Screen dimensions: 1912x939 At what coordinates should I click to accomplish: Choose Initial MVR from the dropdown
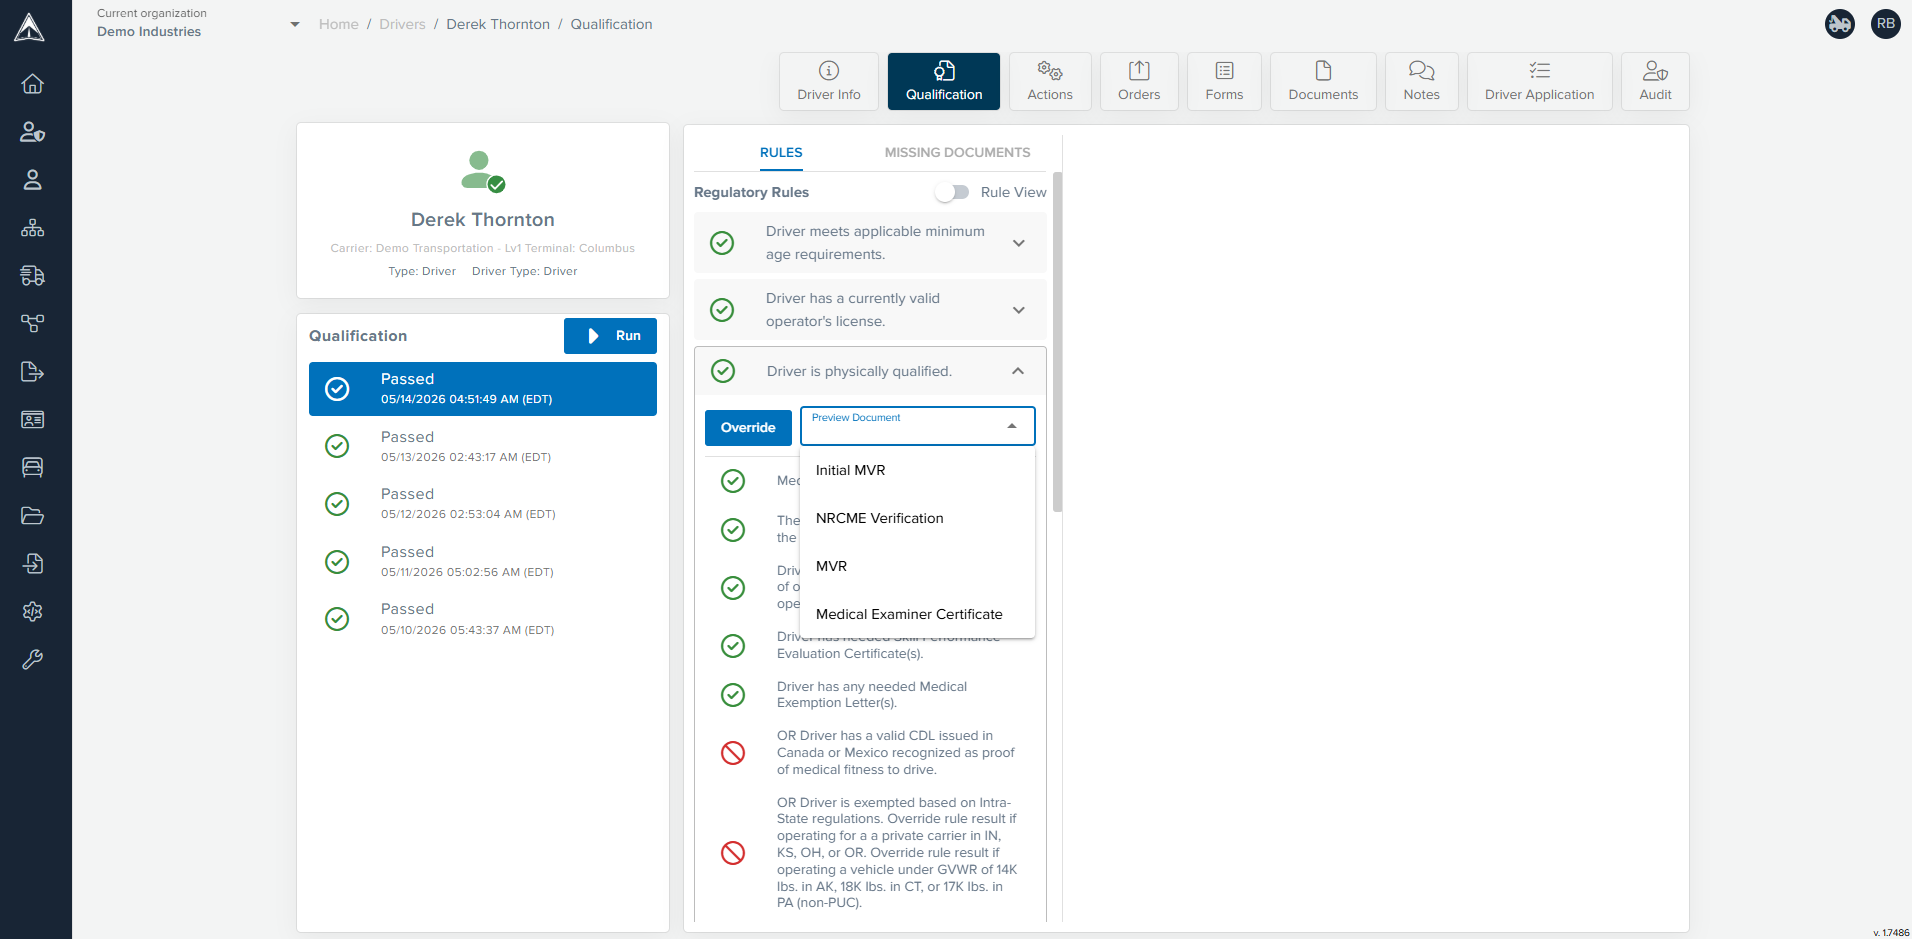[x=918, y=470]
